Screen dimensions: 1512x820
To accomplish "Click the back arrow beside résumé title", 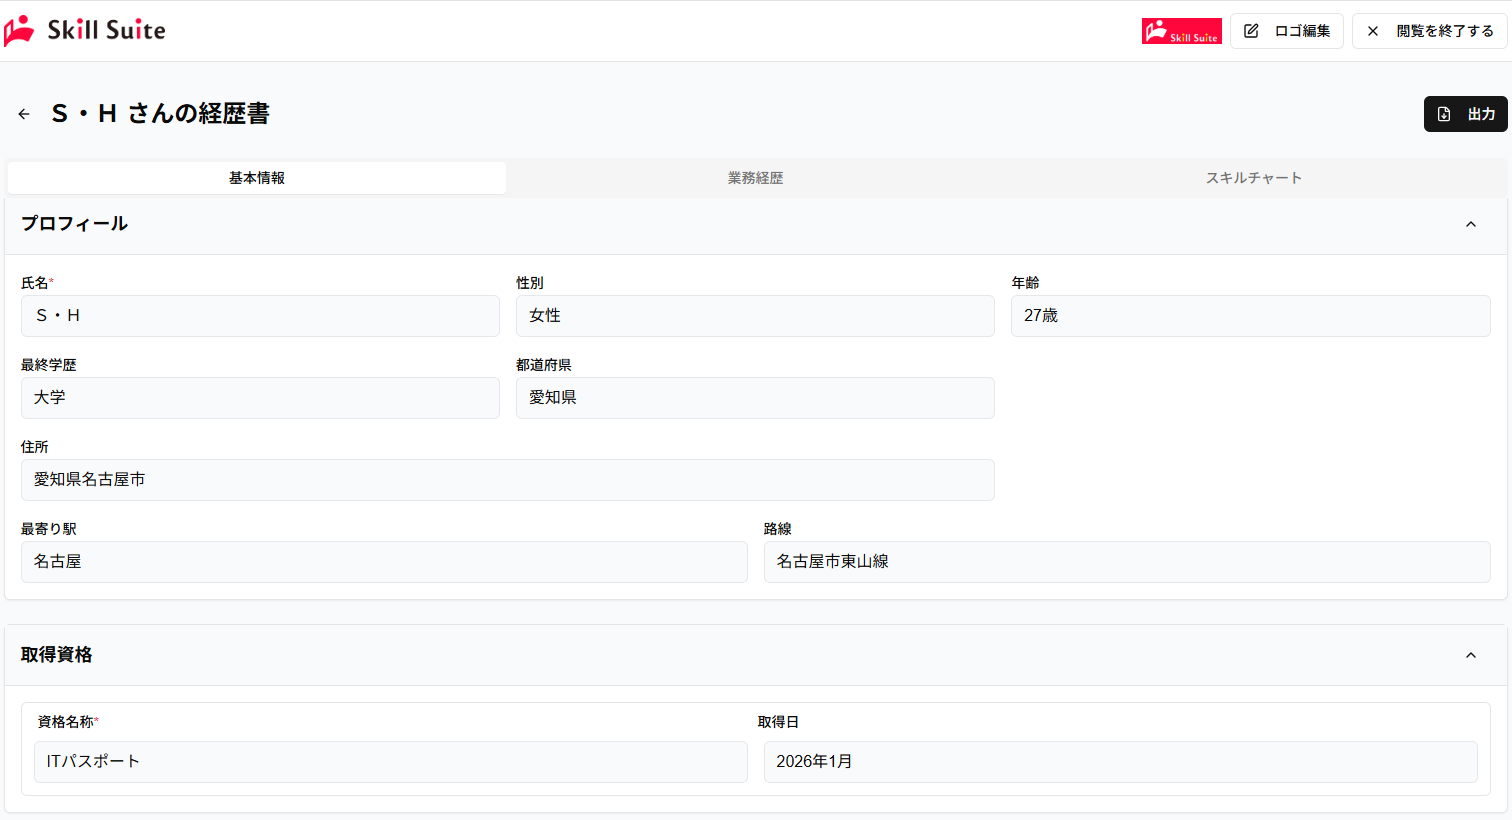I will [x=24, y=114].
